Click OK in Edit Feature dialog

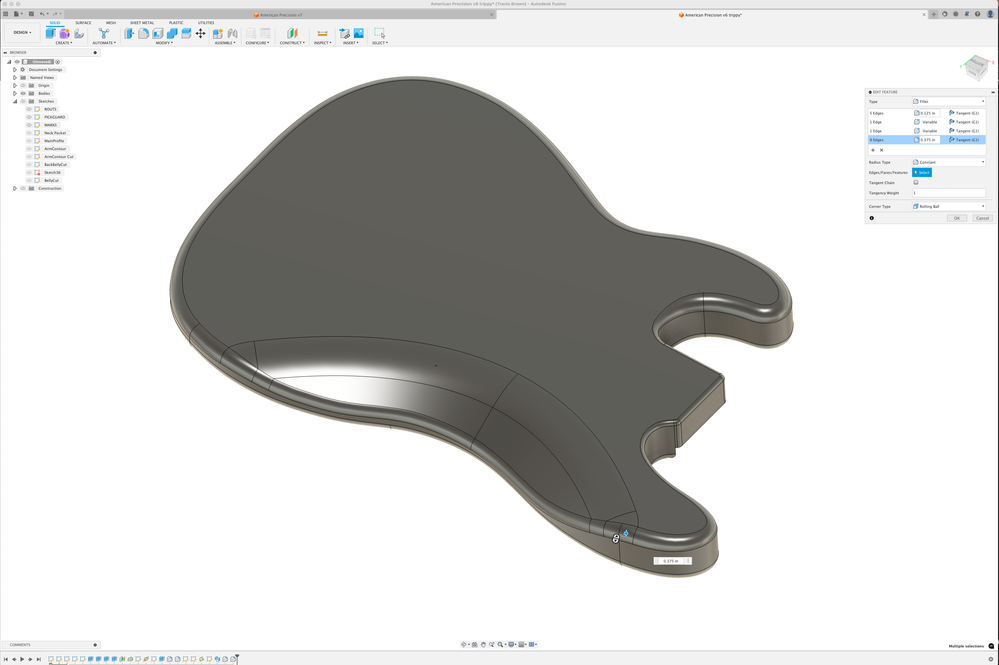[956, 218]
